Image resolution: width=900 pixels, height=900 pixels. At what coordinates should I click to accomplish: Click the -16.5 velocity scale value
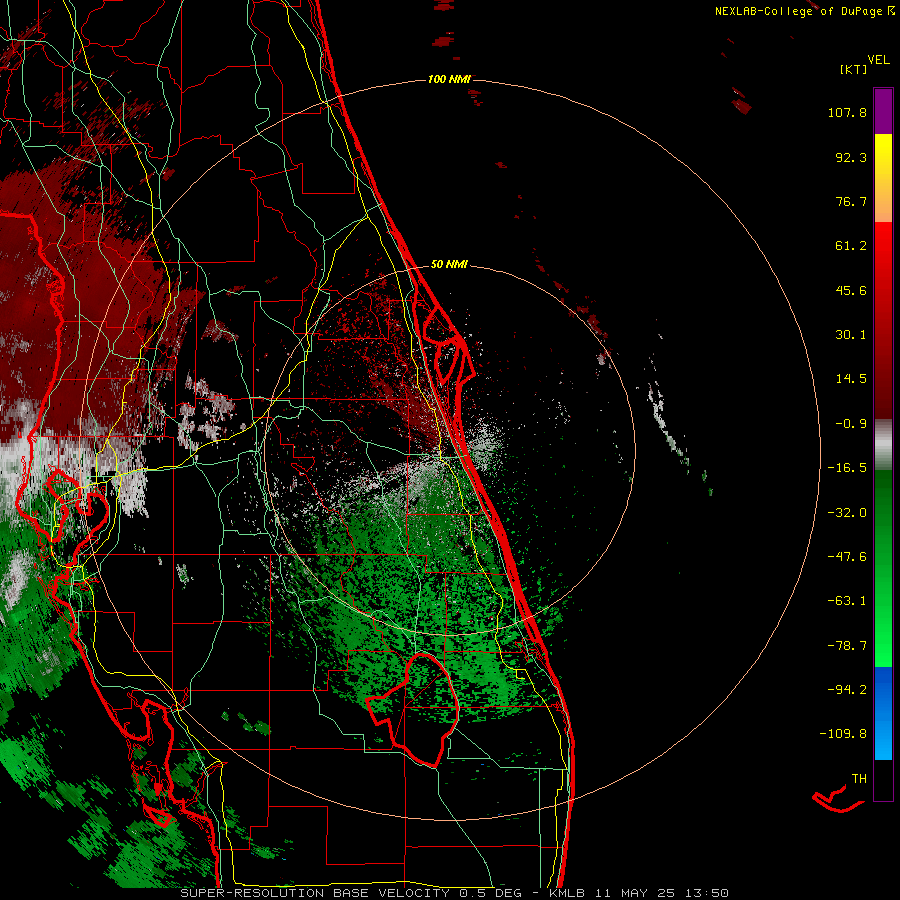(x=847, y=468)
